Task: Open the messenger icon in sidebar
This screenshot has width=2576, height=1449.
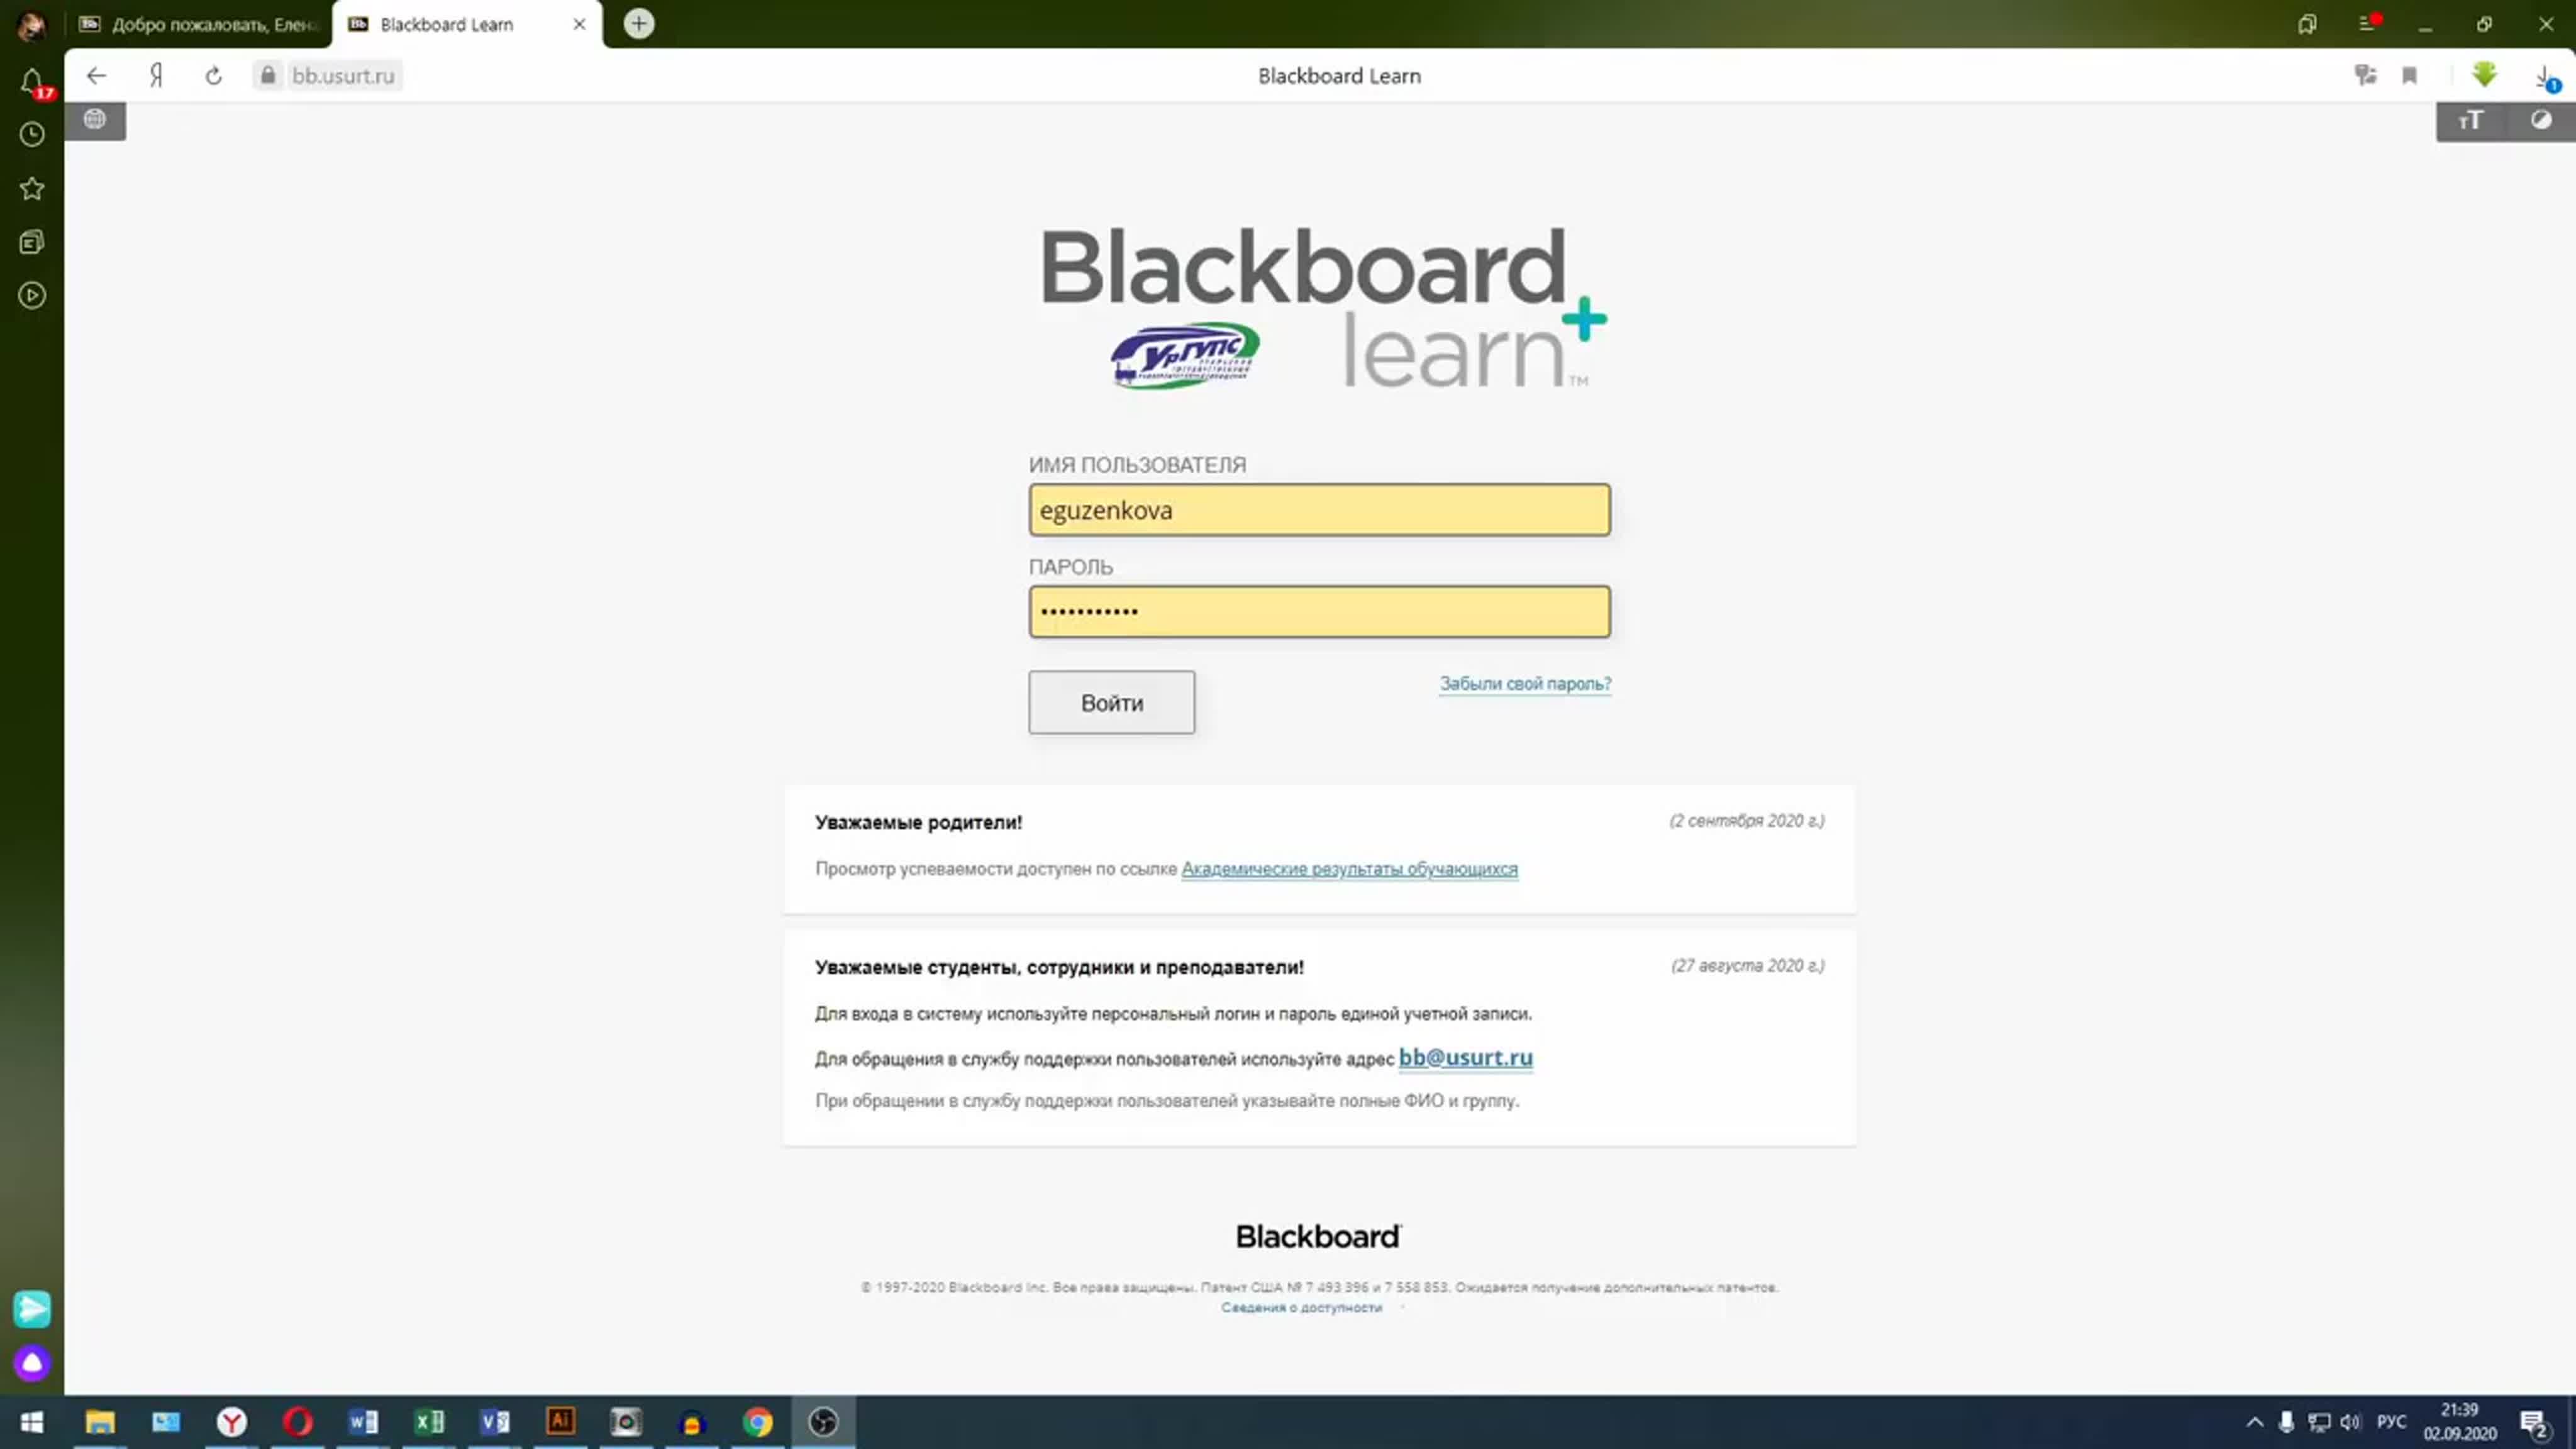Action: (32, 1308)
